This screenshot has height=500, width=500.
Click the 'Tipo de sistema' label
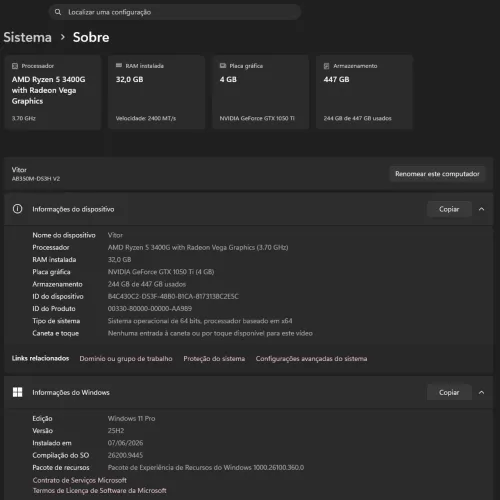(56, 321)
